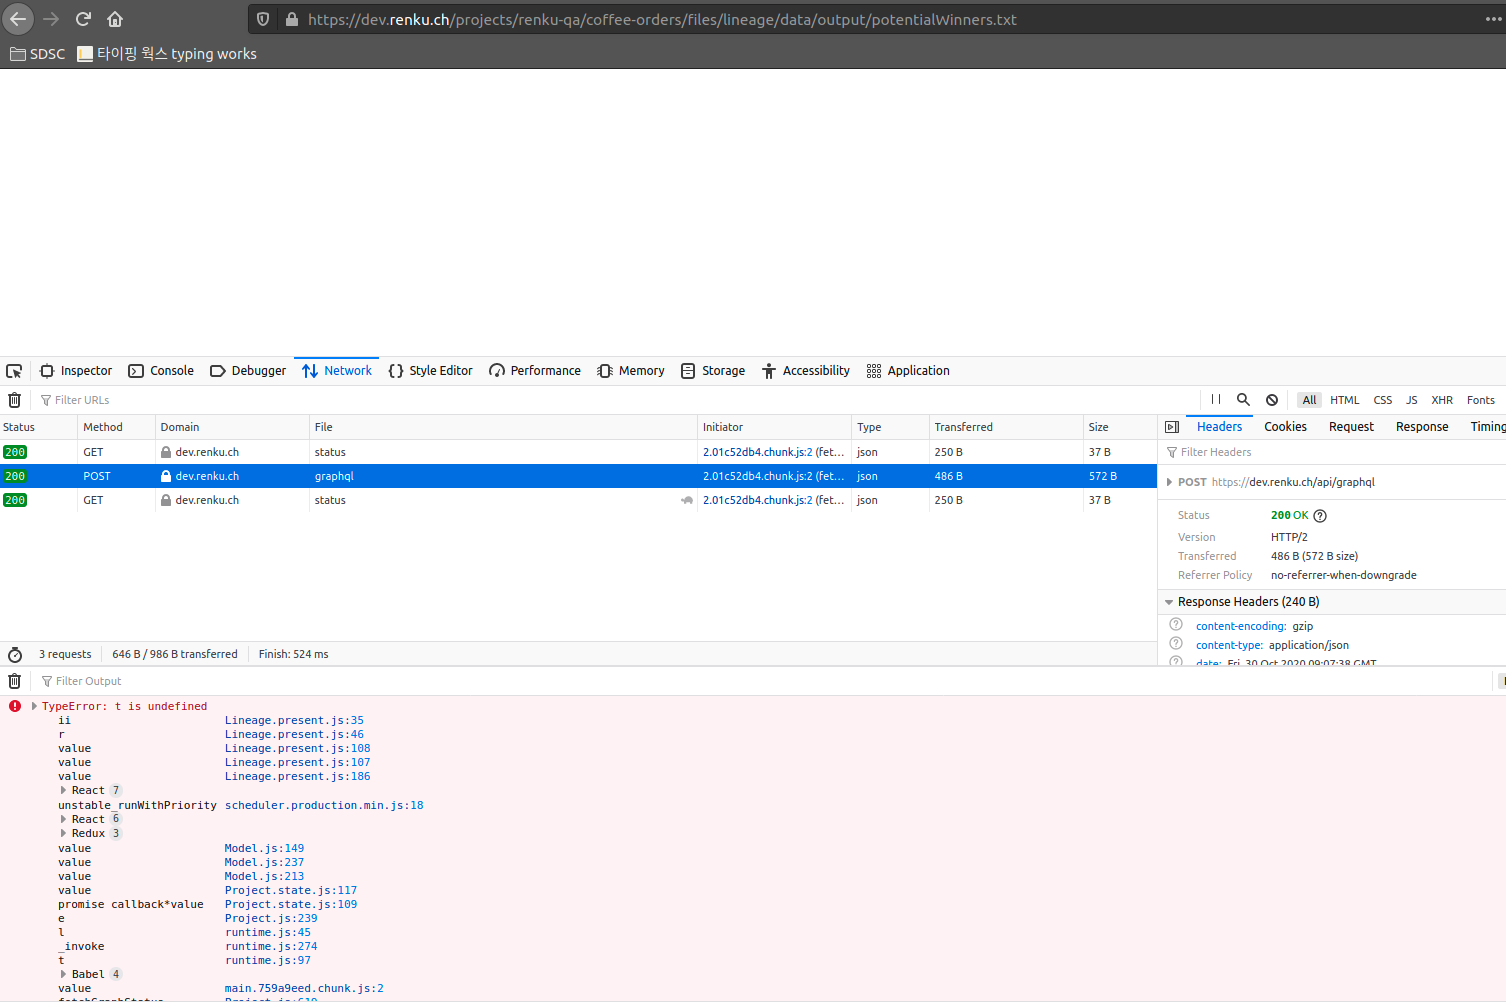Collapse the Response Headers section
The height and width of the screenshot is (1005, 1506).
tap(1168, 601)
